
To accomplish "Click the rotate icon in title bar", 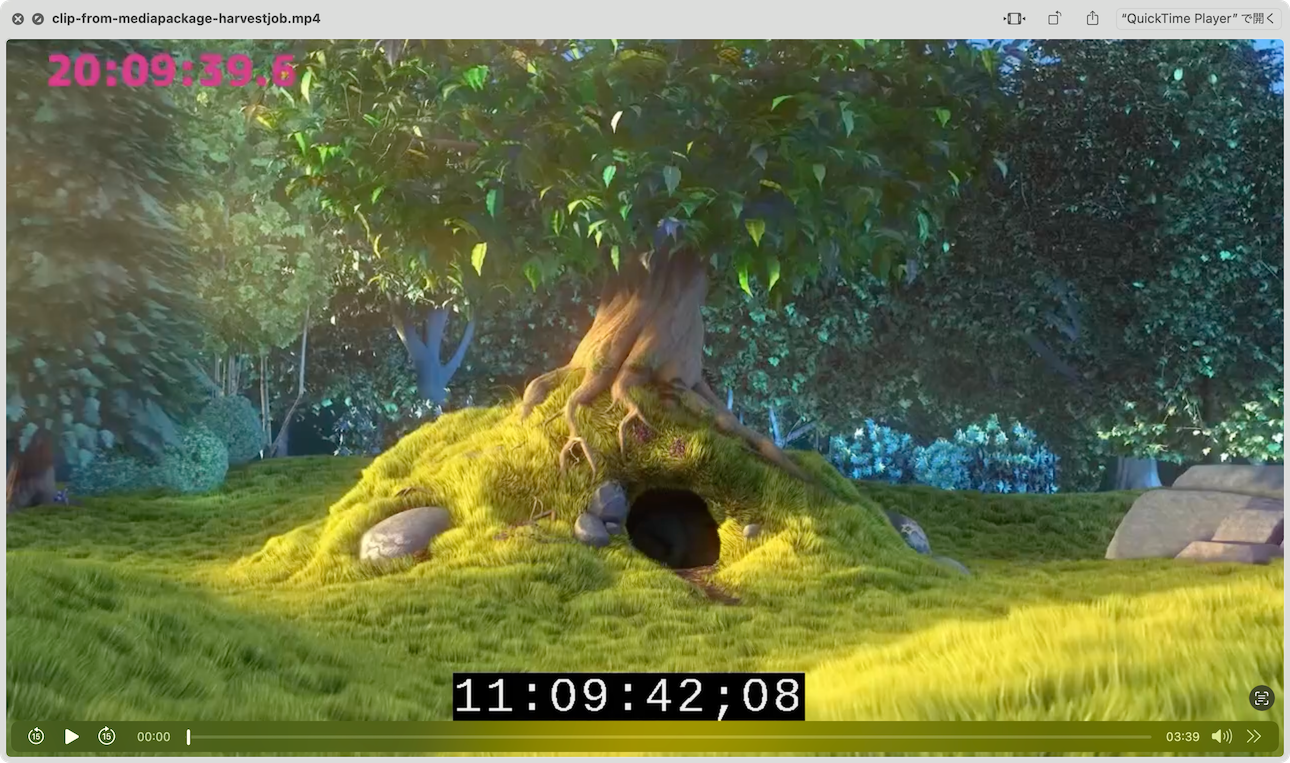I will (x=1054, y=18).
